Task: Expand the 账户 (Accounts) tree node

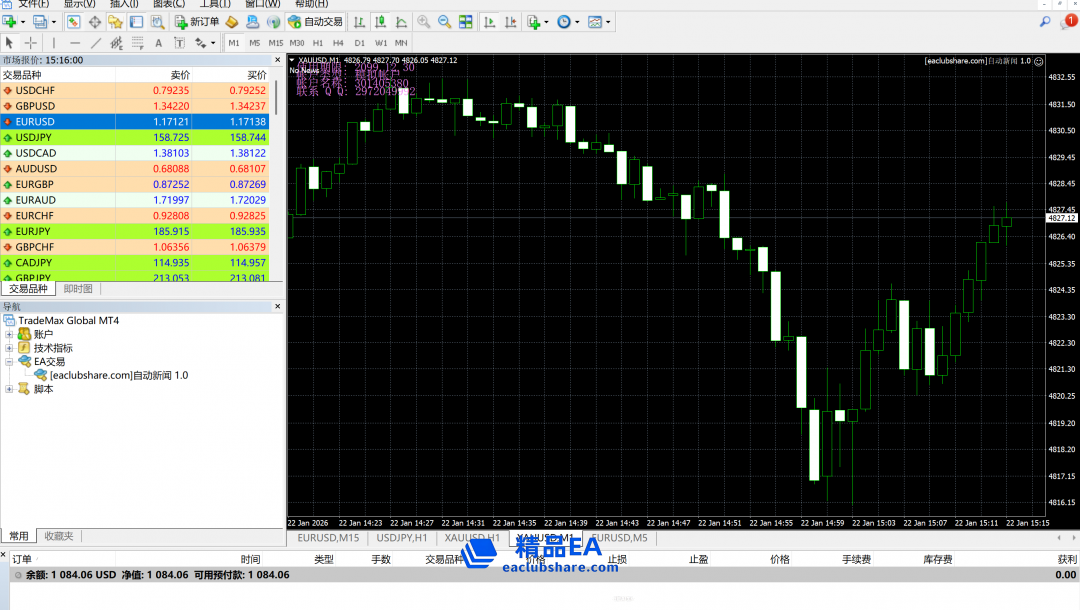Action: [x=10, y=334]
